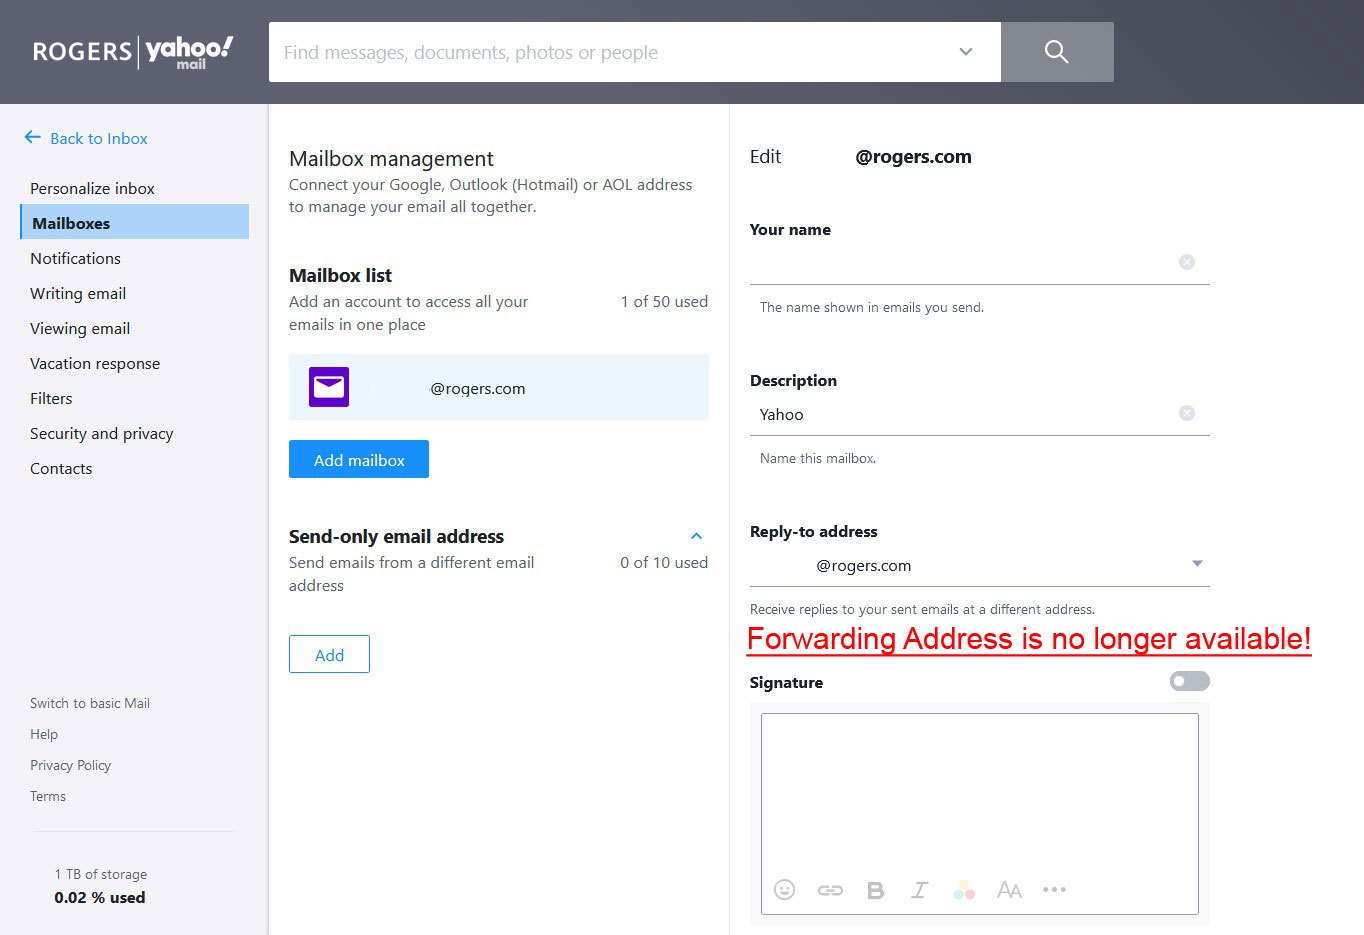Go back to Inbox

(86, 138)
